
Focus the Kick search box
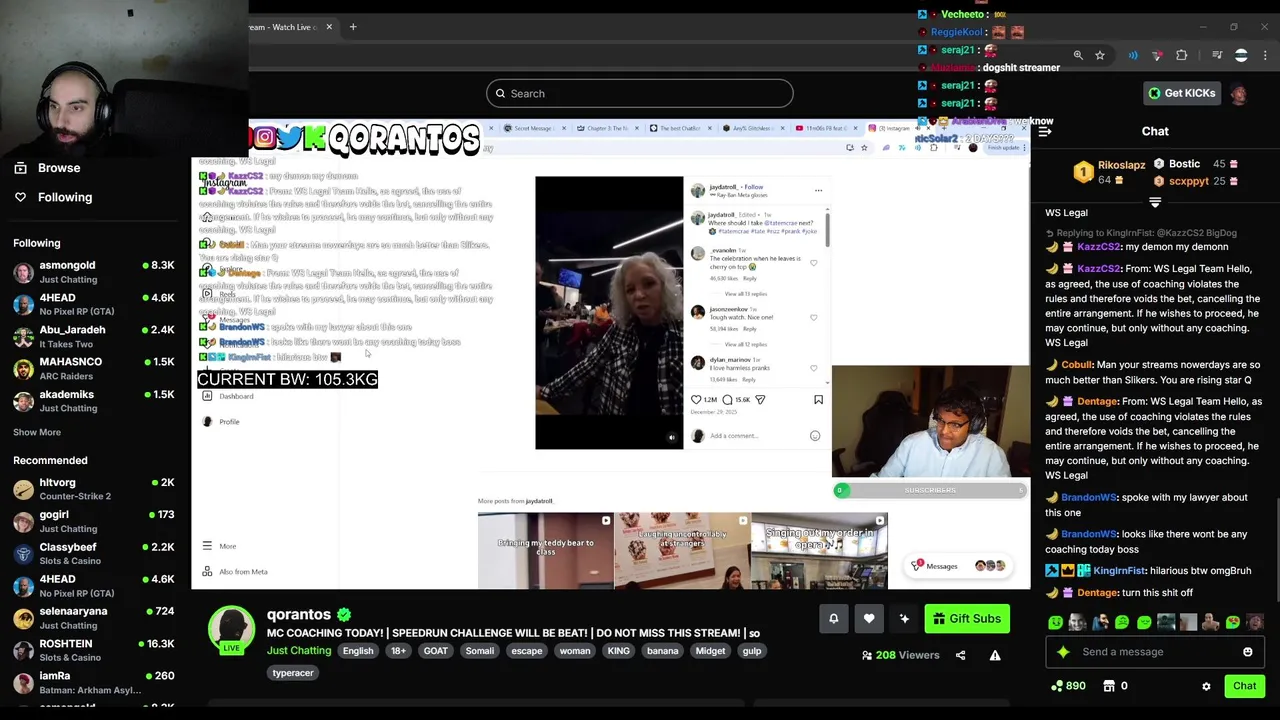pos(640,94)
